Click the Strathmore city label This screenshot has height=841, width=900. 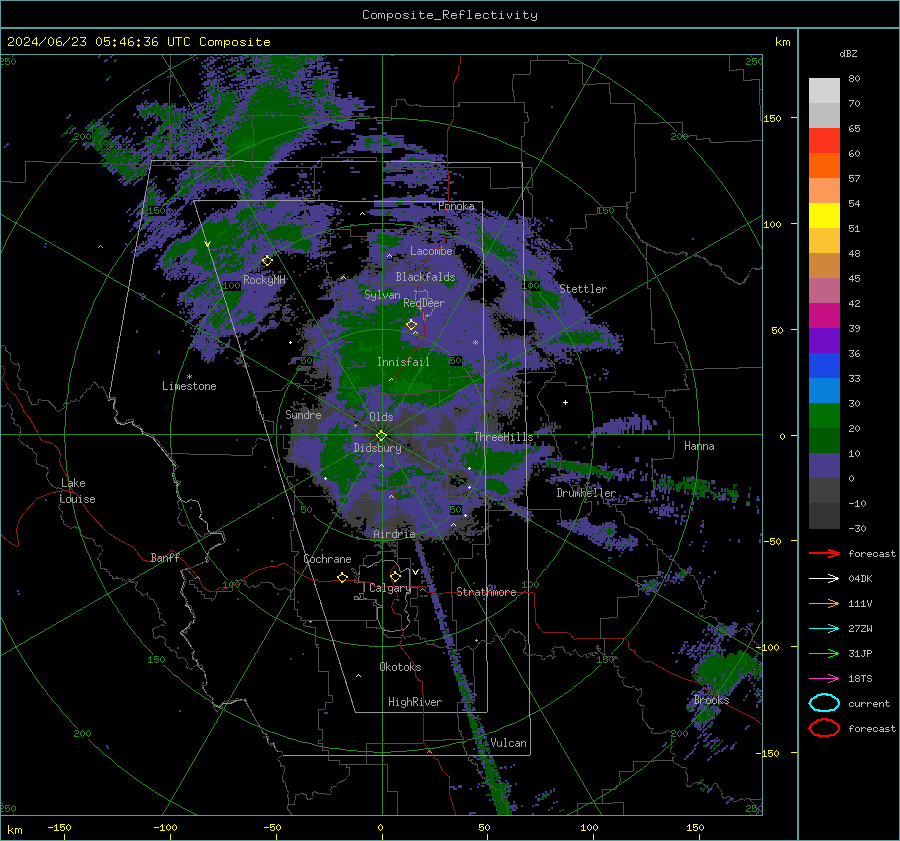pos(486,592)
